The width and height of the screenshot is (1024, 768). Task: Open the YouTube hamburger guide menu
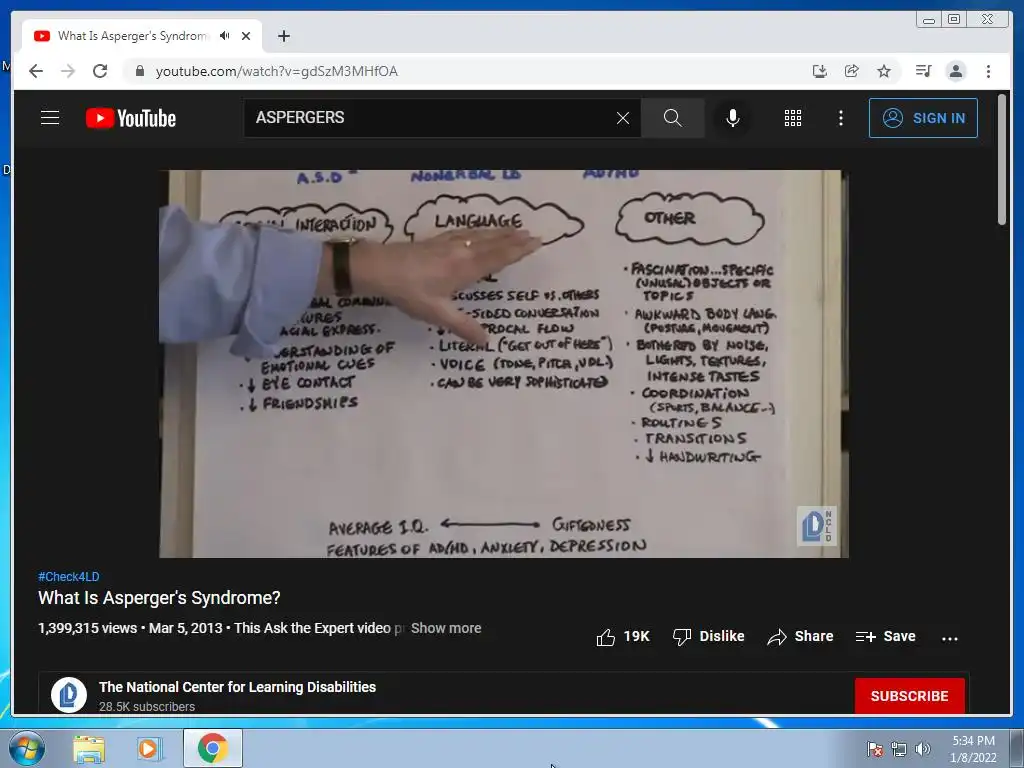tap(50, 118)
